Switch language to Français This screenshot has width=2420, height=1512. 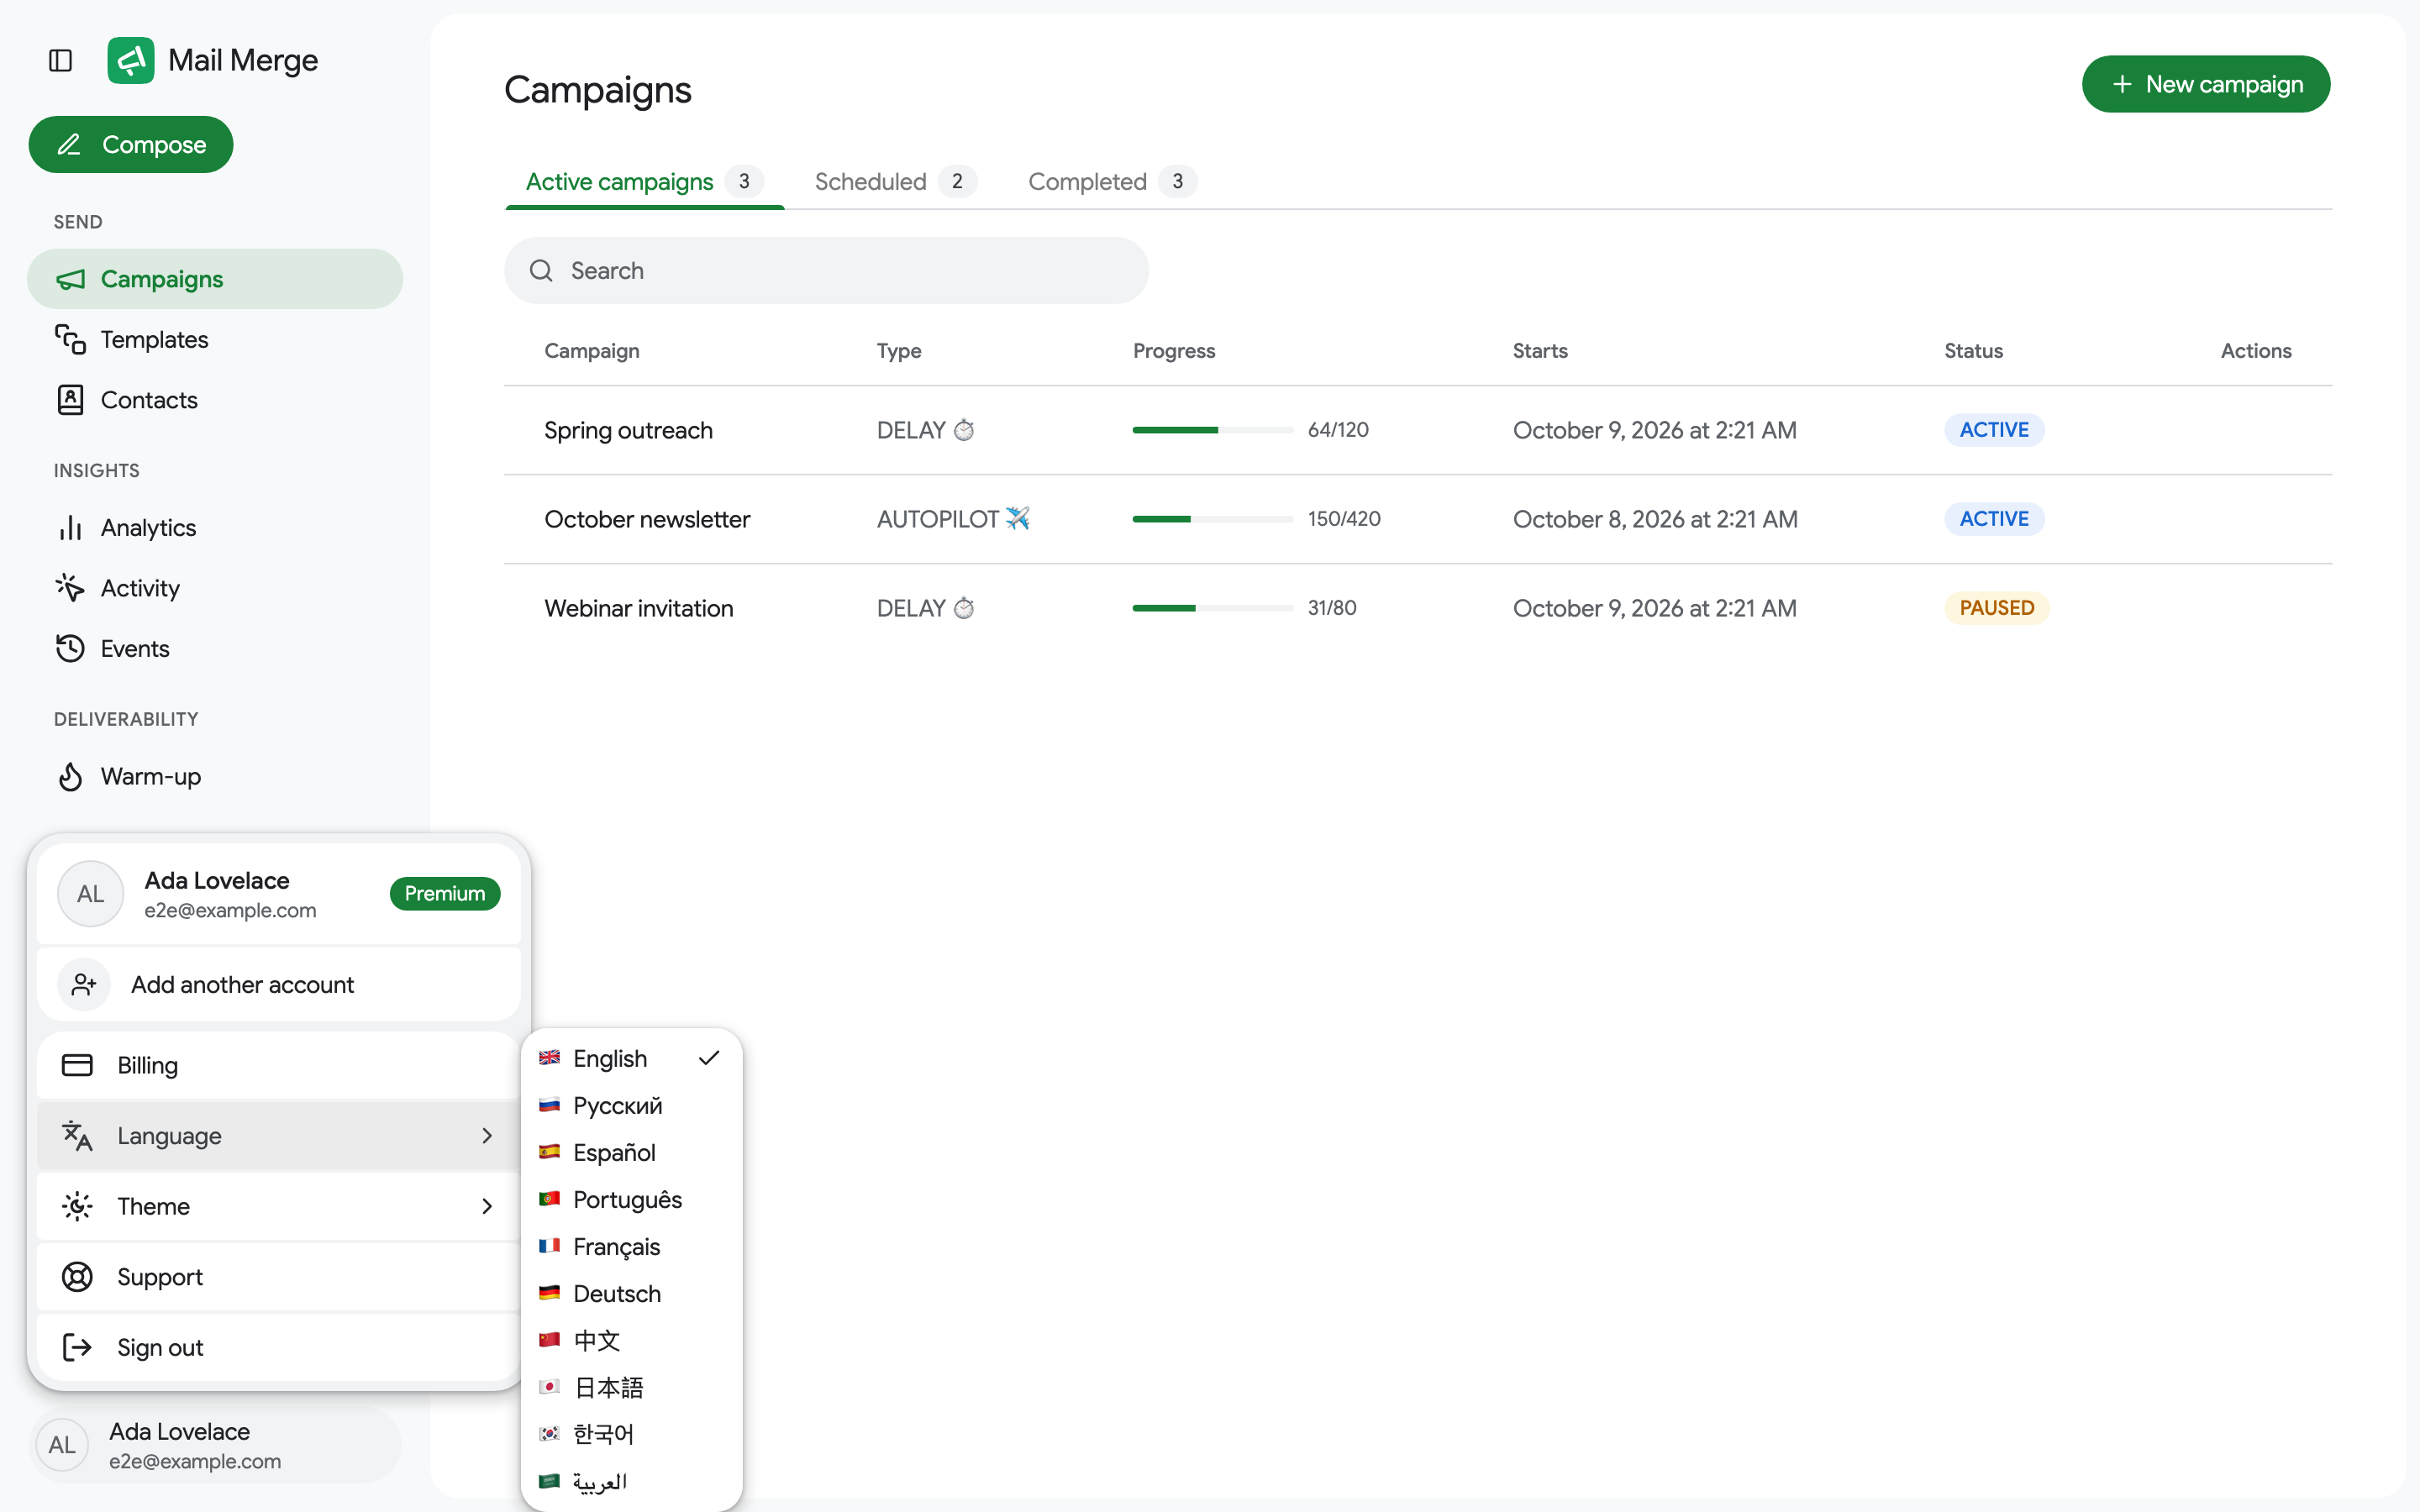pyautogui.click(x=632, y=1246)
